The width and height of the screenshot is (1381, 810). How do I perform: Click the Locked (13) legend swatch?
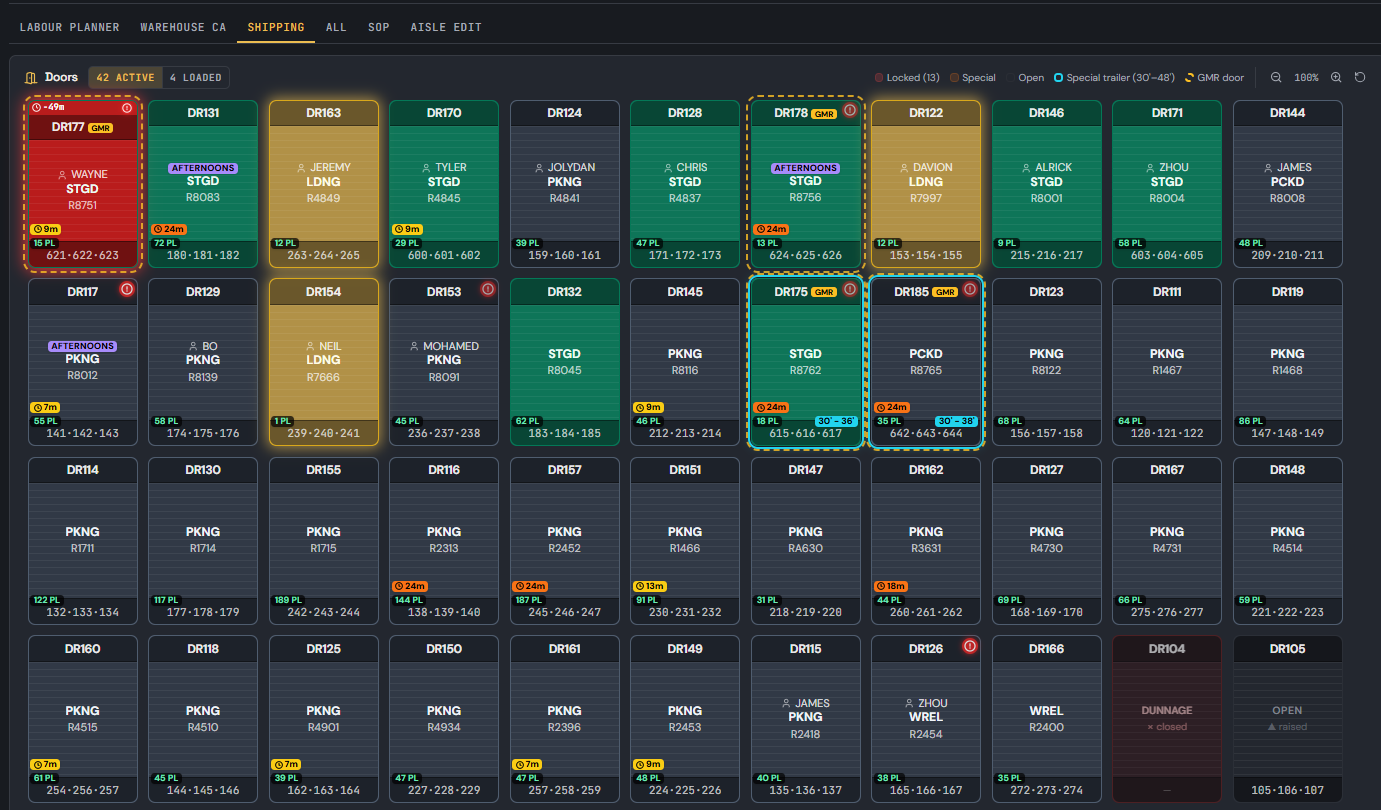tap(879, 77)
